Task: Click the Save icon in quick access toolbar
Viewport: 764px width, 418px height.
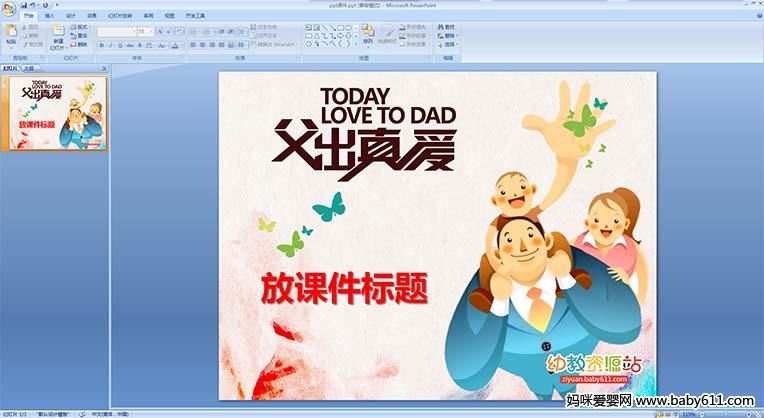Action: (24, 5)
